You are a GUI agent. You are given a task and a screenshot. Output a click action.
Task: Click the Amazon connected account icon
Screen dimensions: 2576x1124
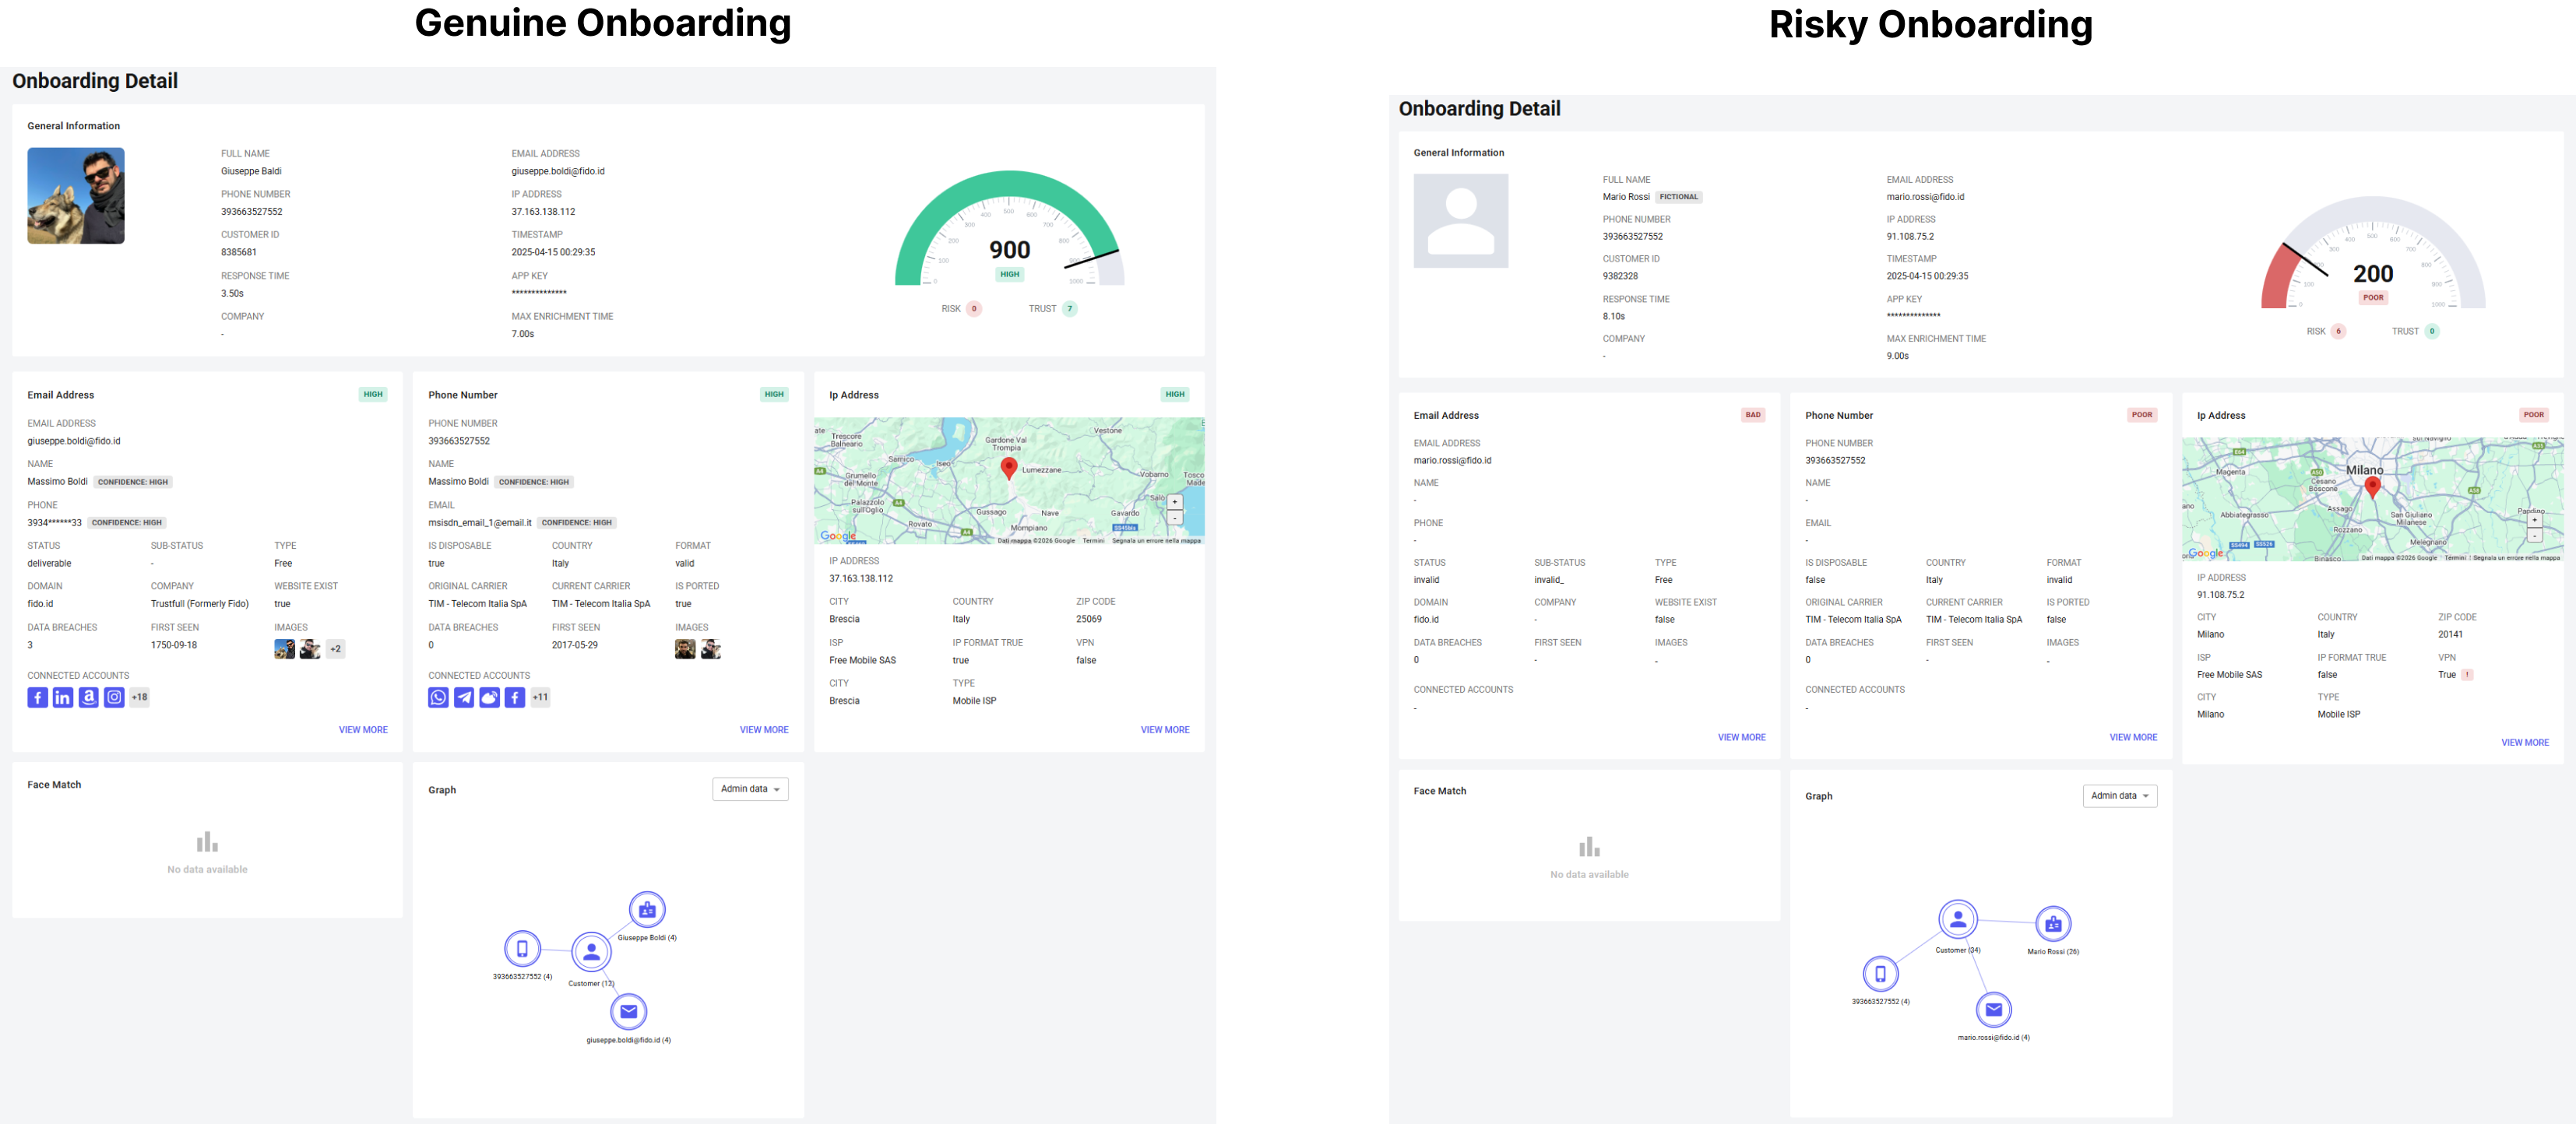(89, 697)
